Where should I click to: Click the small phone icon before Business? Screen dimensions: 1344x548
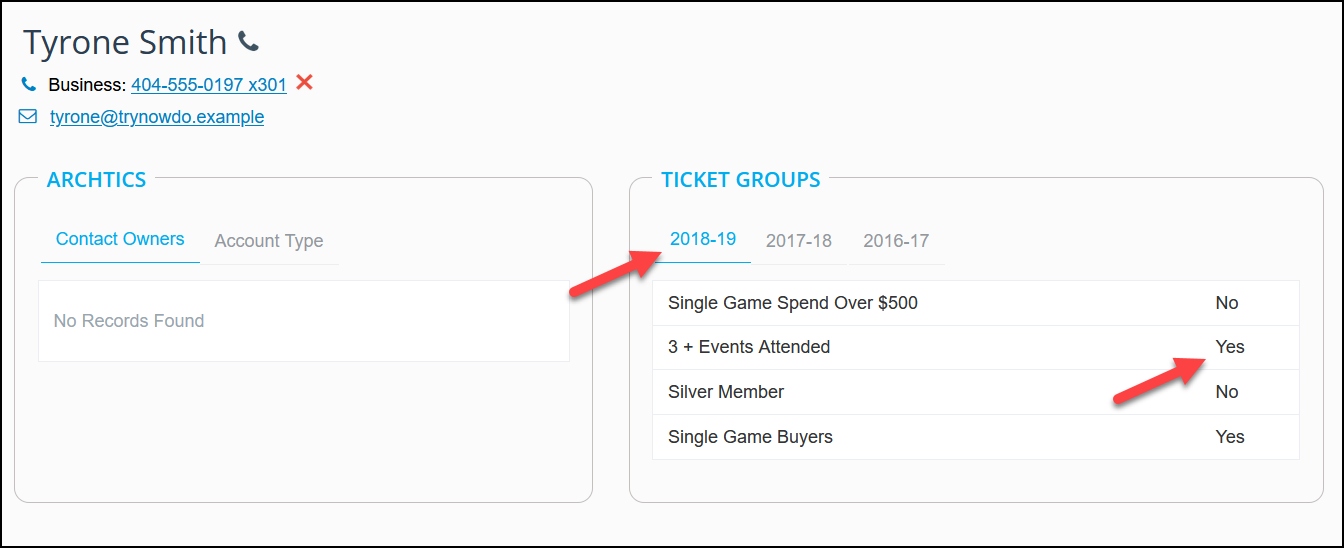28,85
